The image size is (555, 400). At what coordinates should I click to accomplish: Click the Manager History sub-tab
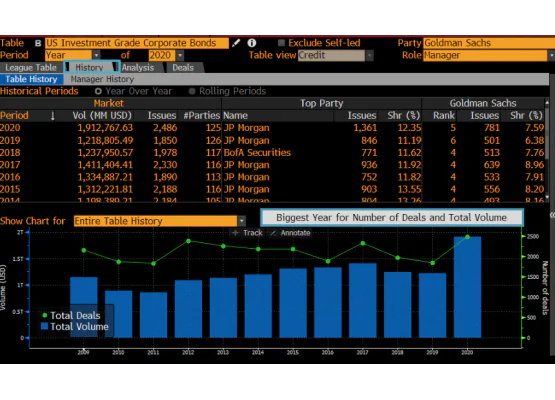(x=102, y=79)
